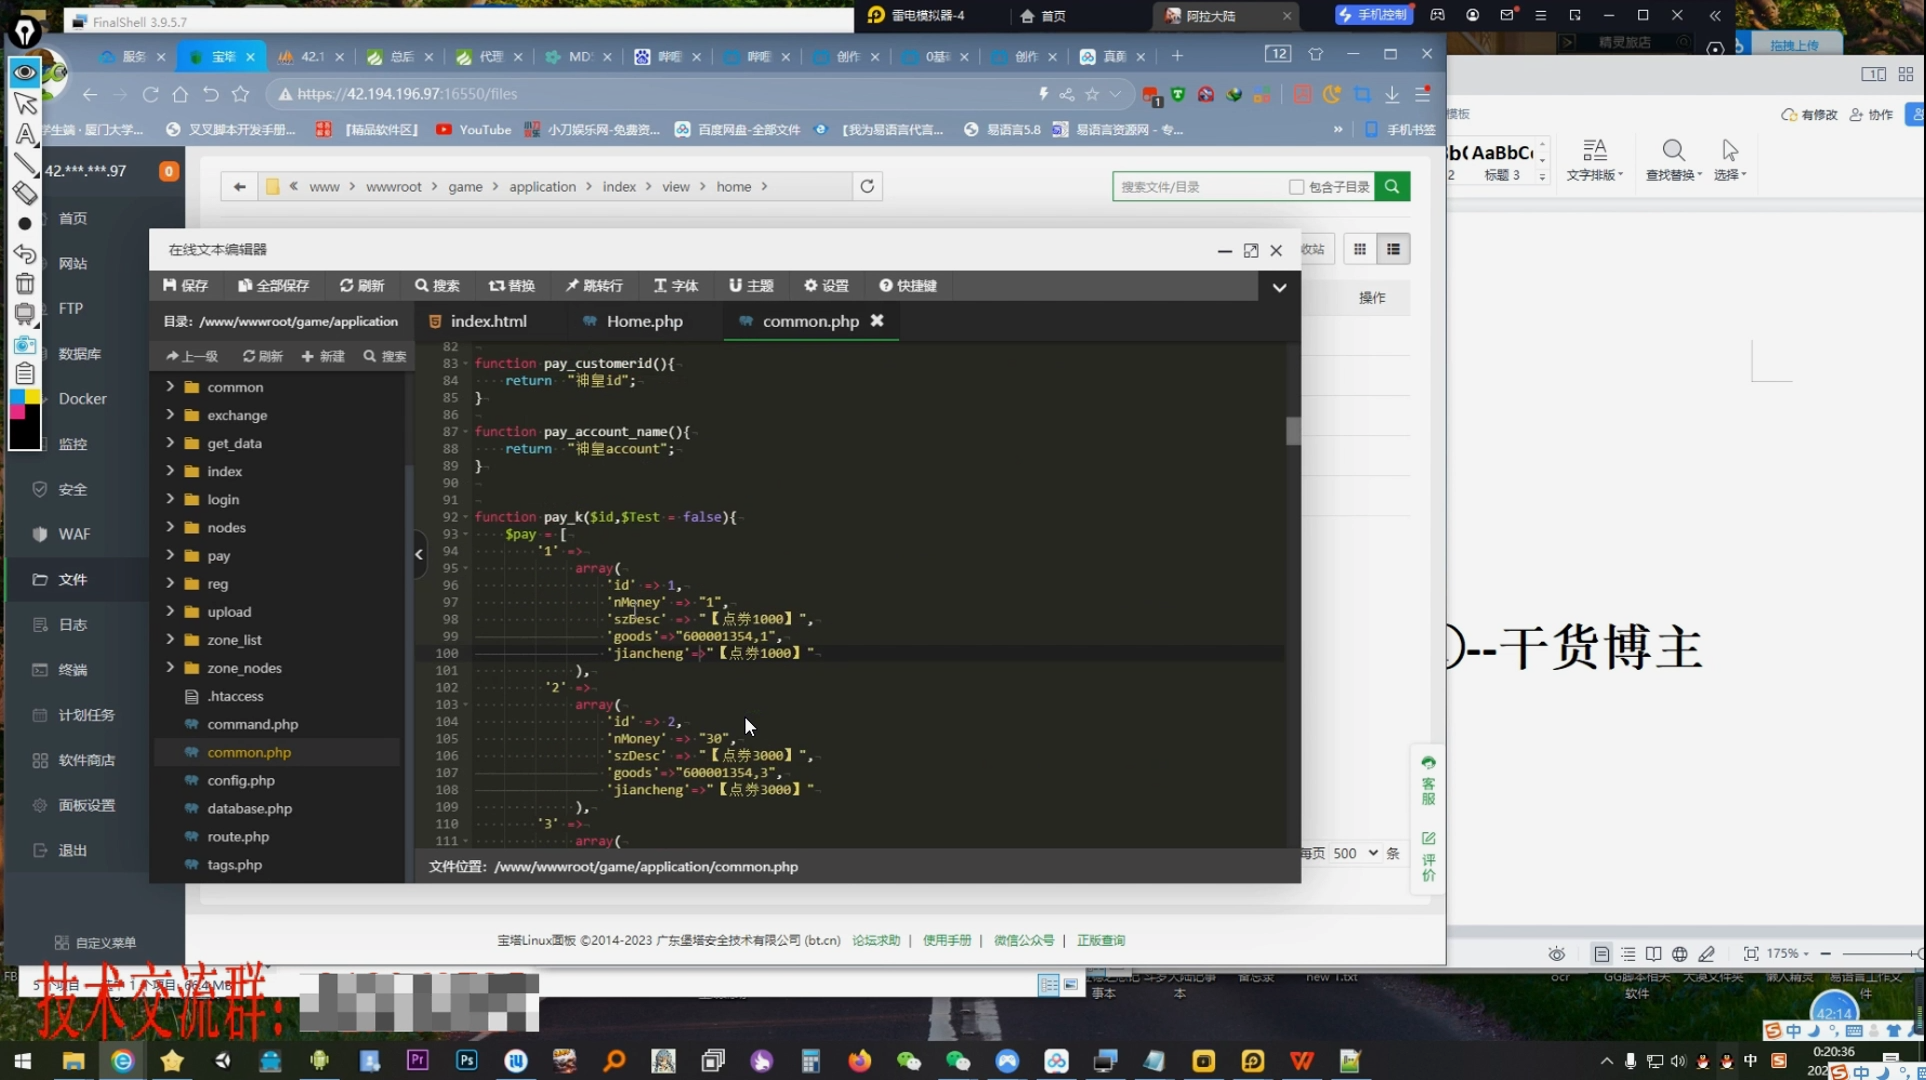Click the forum help footer link

point(876,940)
